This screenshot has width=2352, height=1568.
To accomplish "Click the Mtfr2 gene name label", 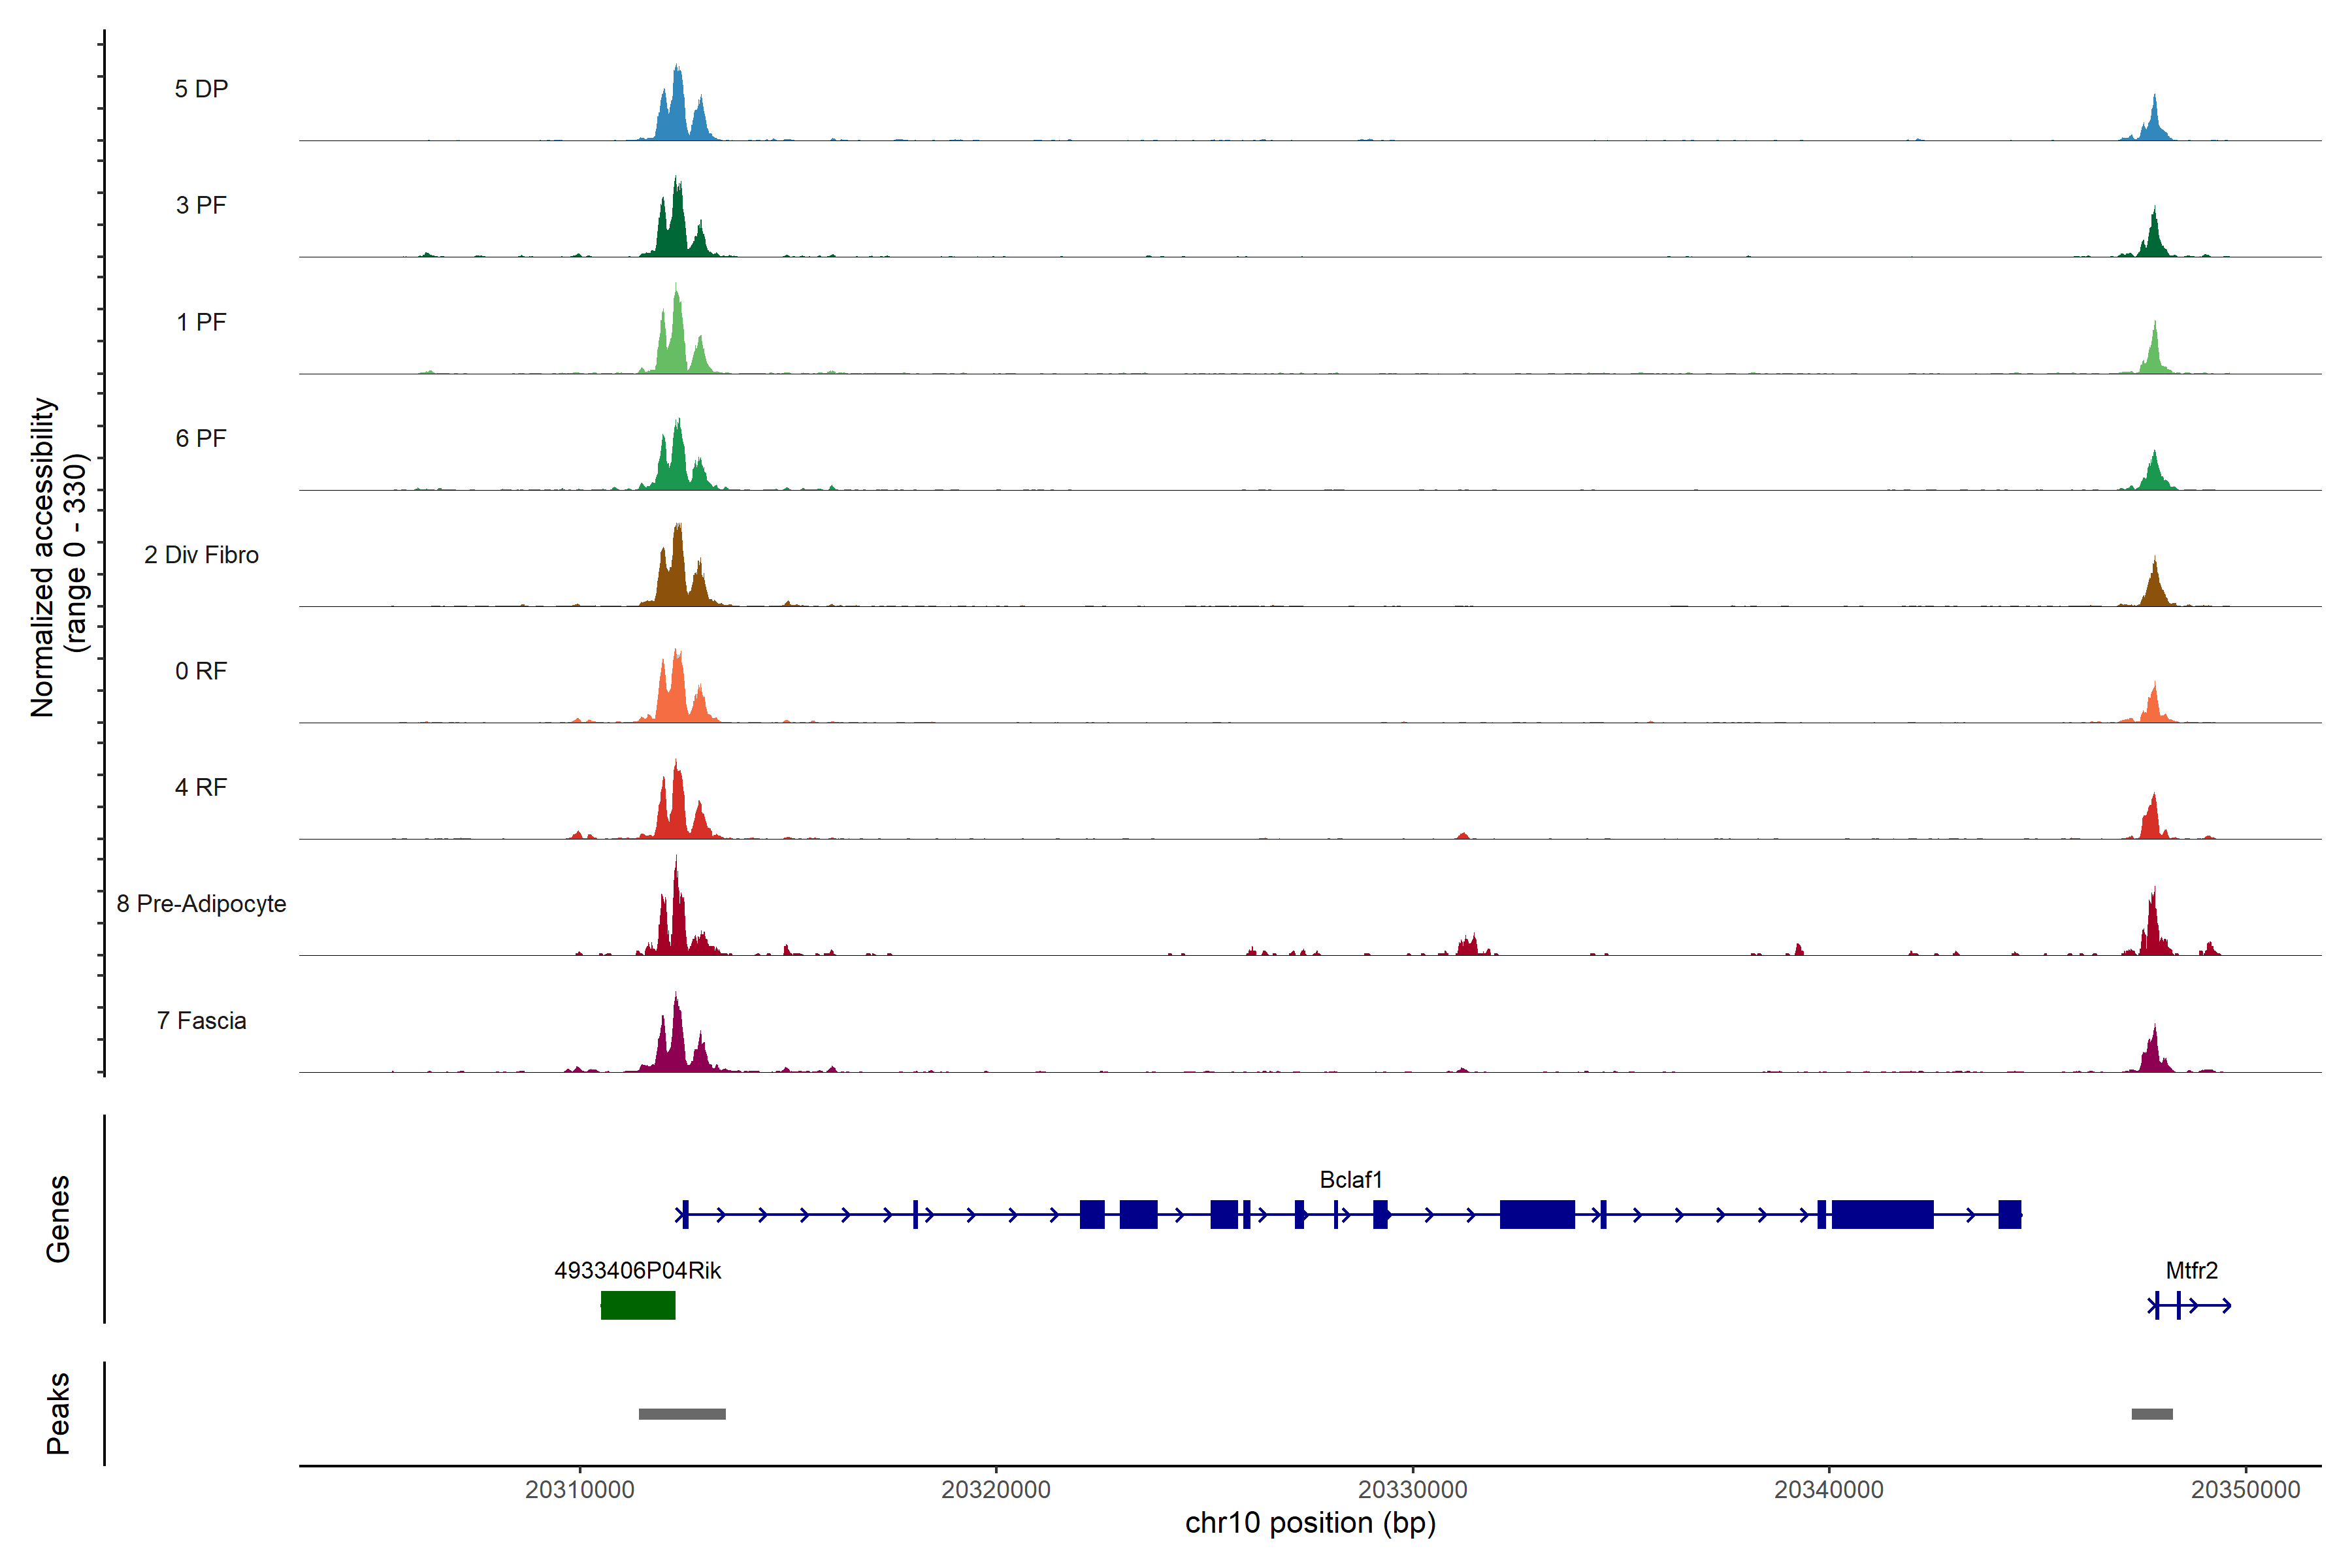I will coord(2191,1270).
